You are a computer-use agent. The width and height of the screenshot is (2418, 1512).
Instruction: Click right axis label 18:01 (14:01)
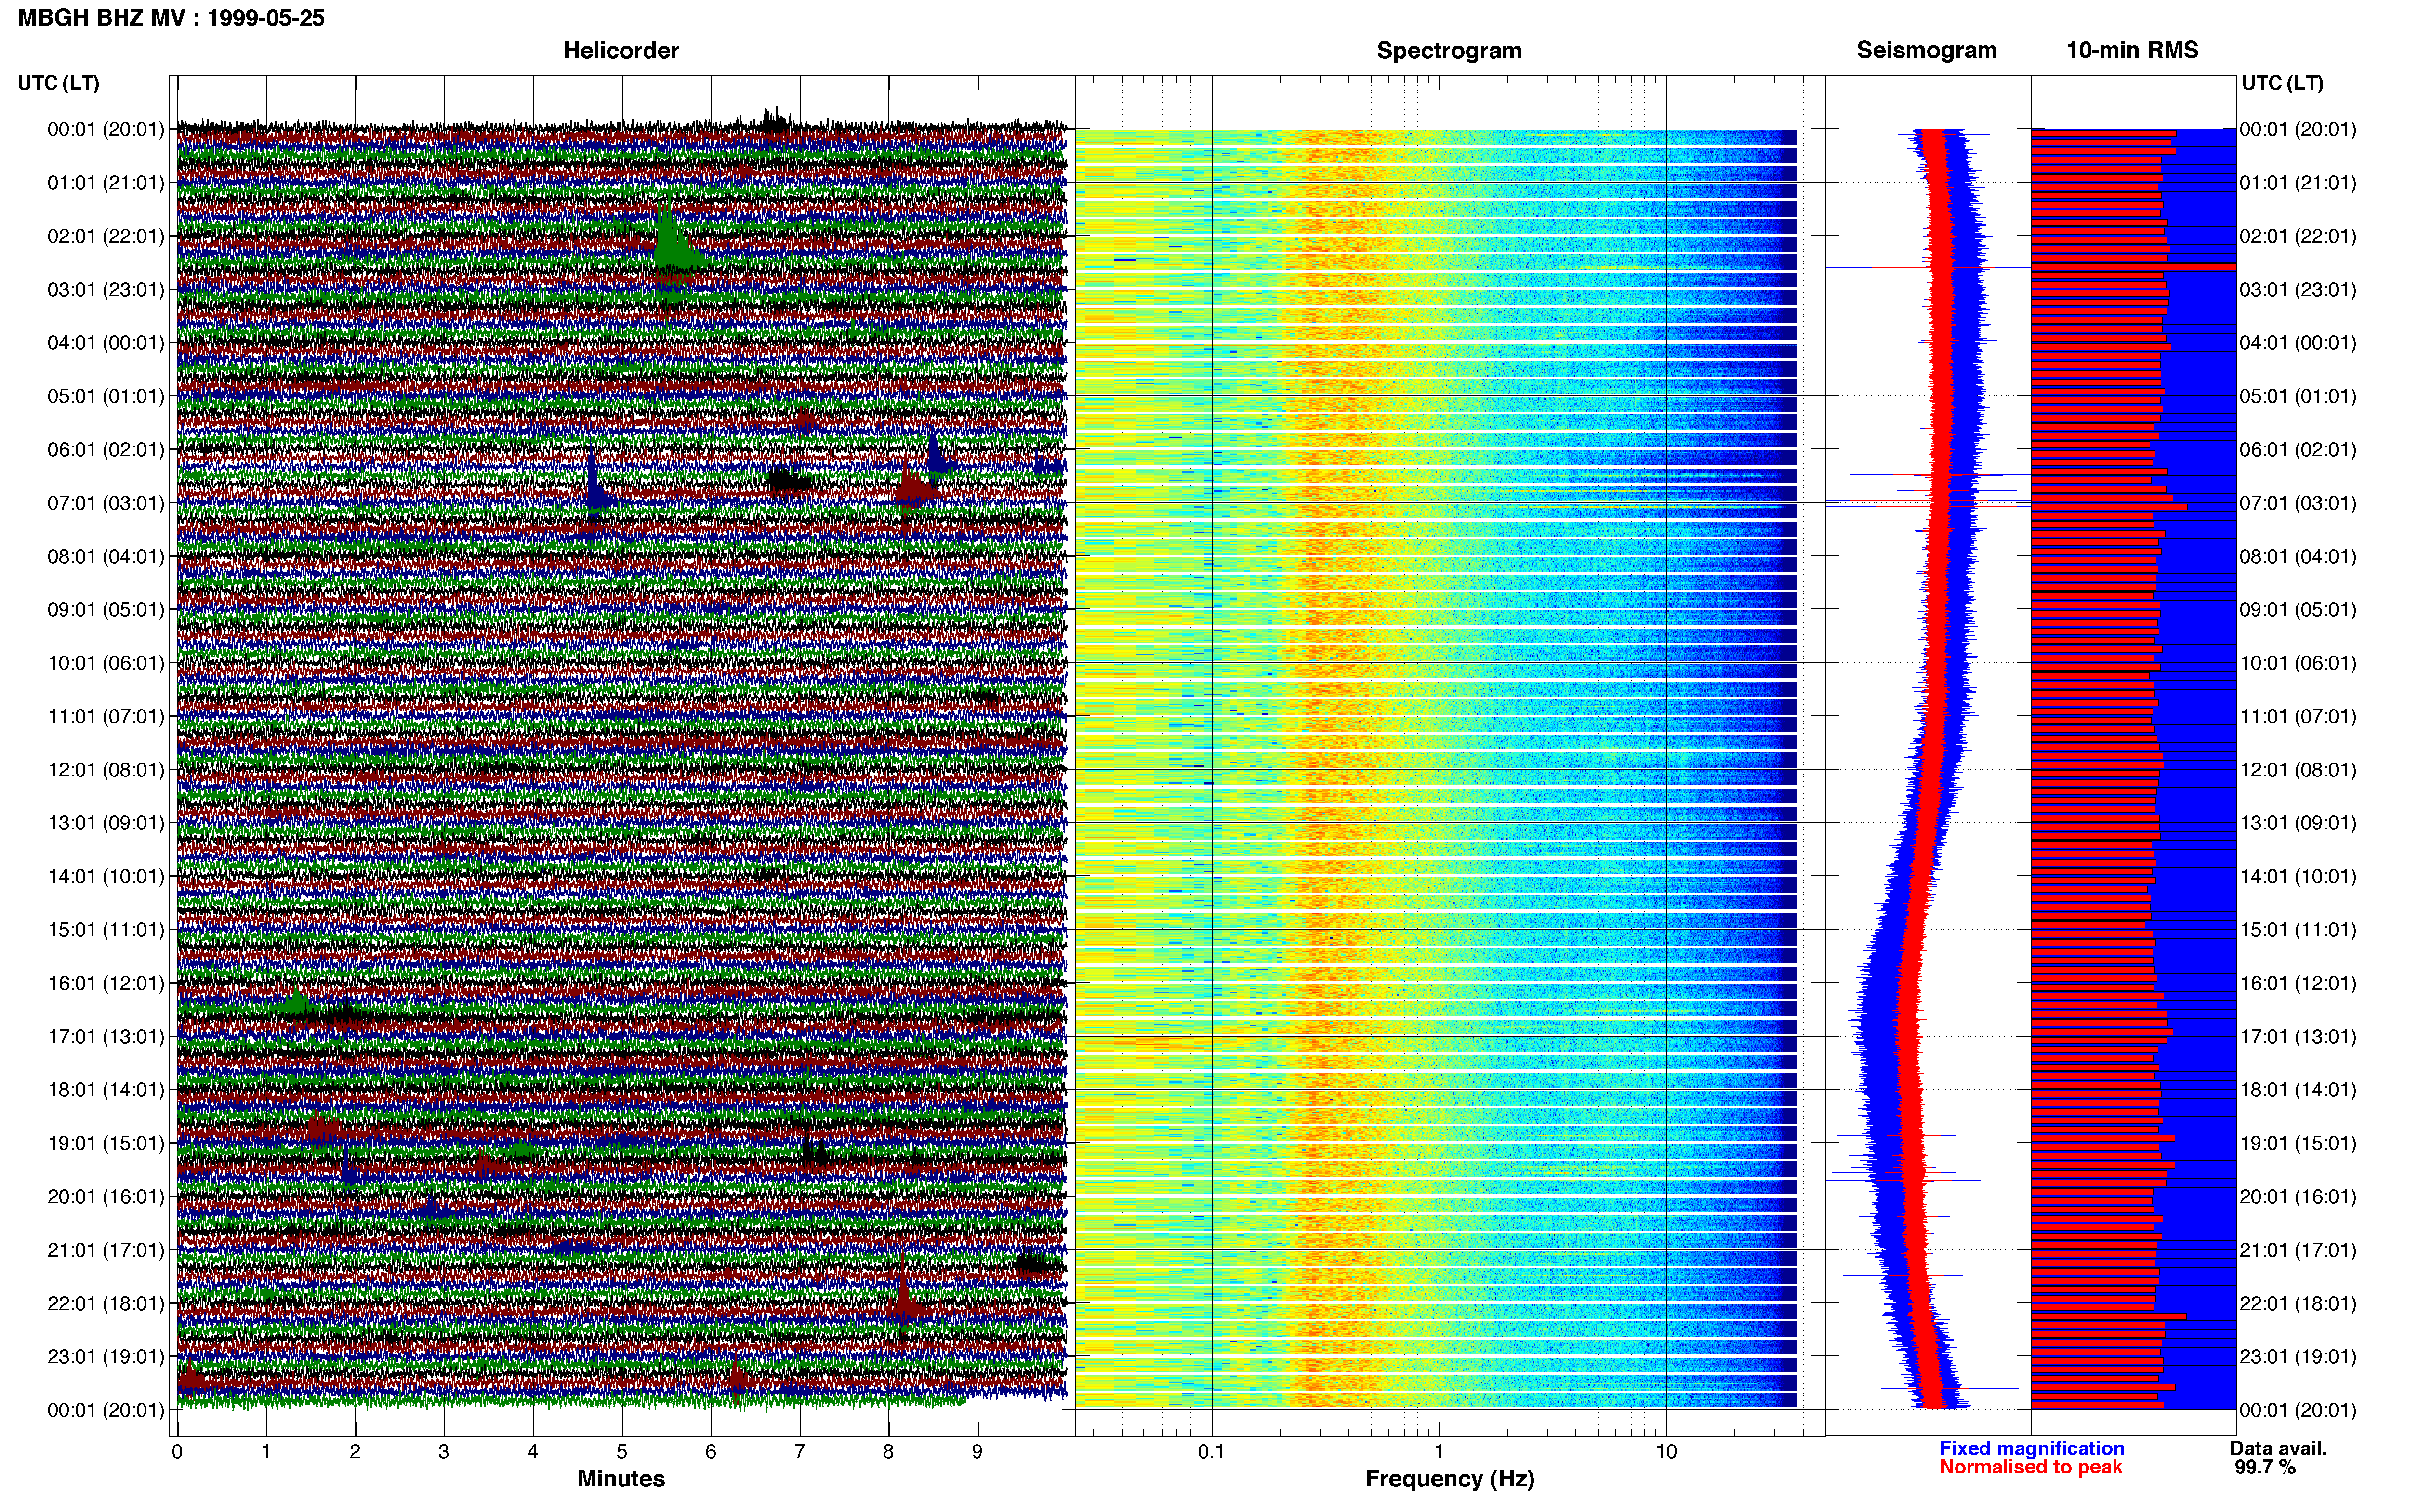[x=2298, y=1090]
